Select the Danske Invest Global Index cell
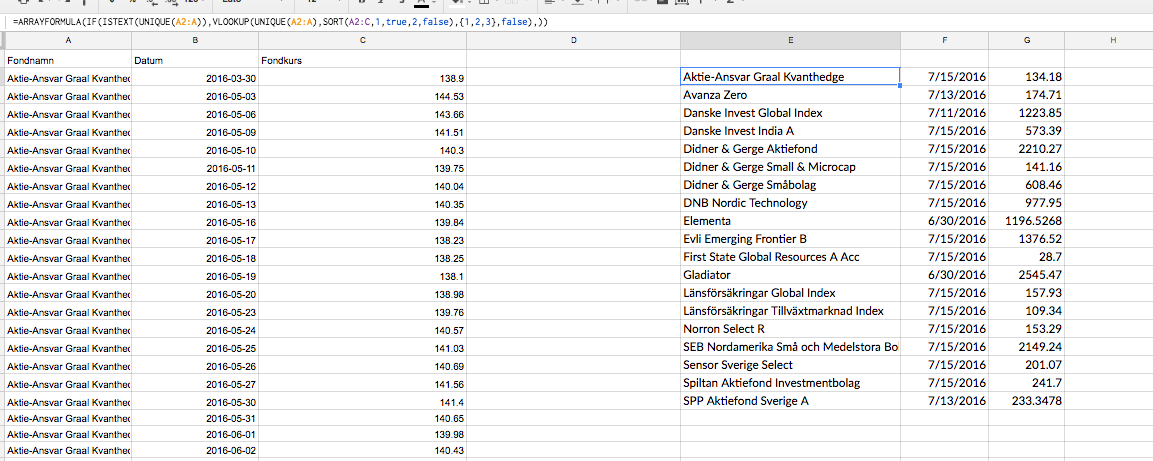Screen dimensions: 1153x461 coord(790,112)
